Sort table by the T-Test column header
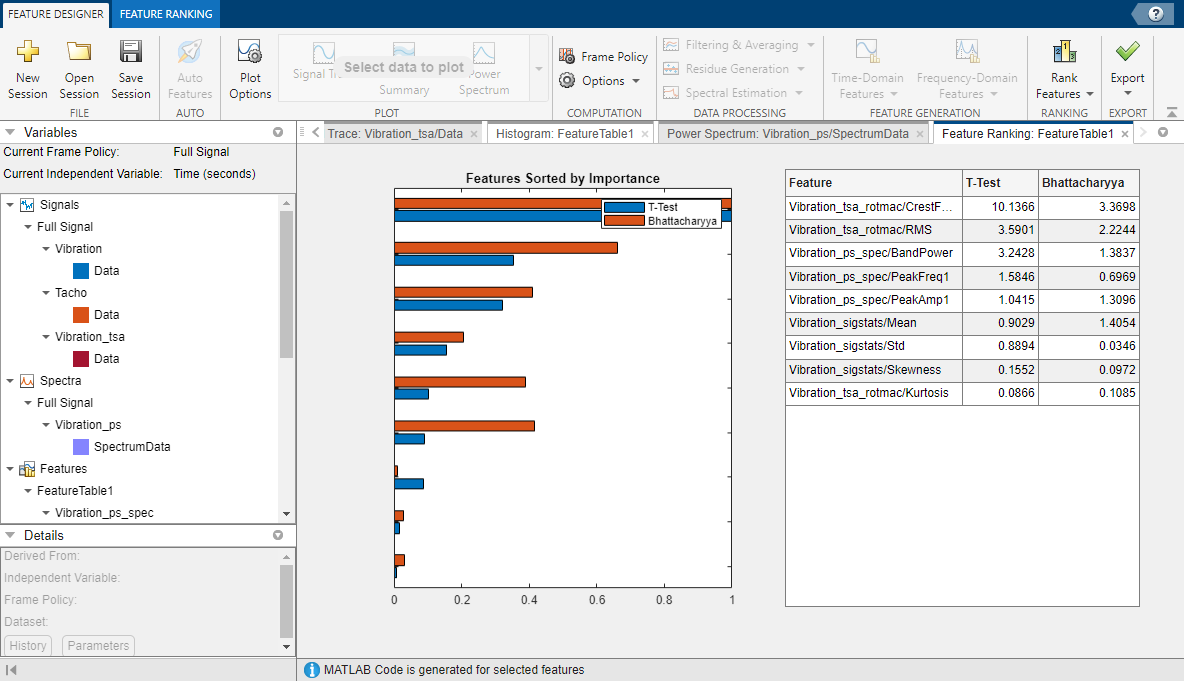This screenshot has width=1184, height=681. tap(999, 183)
